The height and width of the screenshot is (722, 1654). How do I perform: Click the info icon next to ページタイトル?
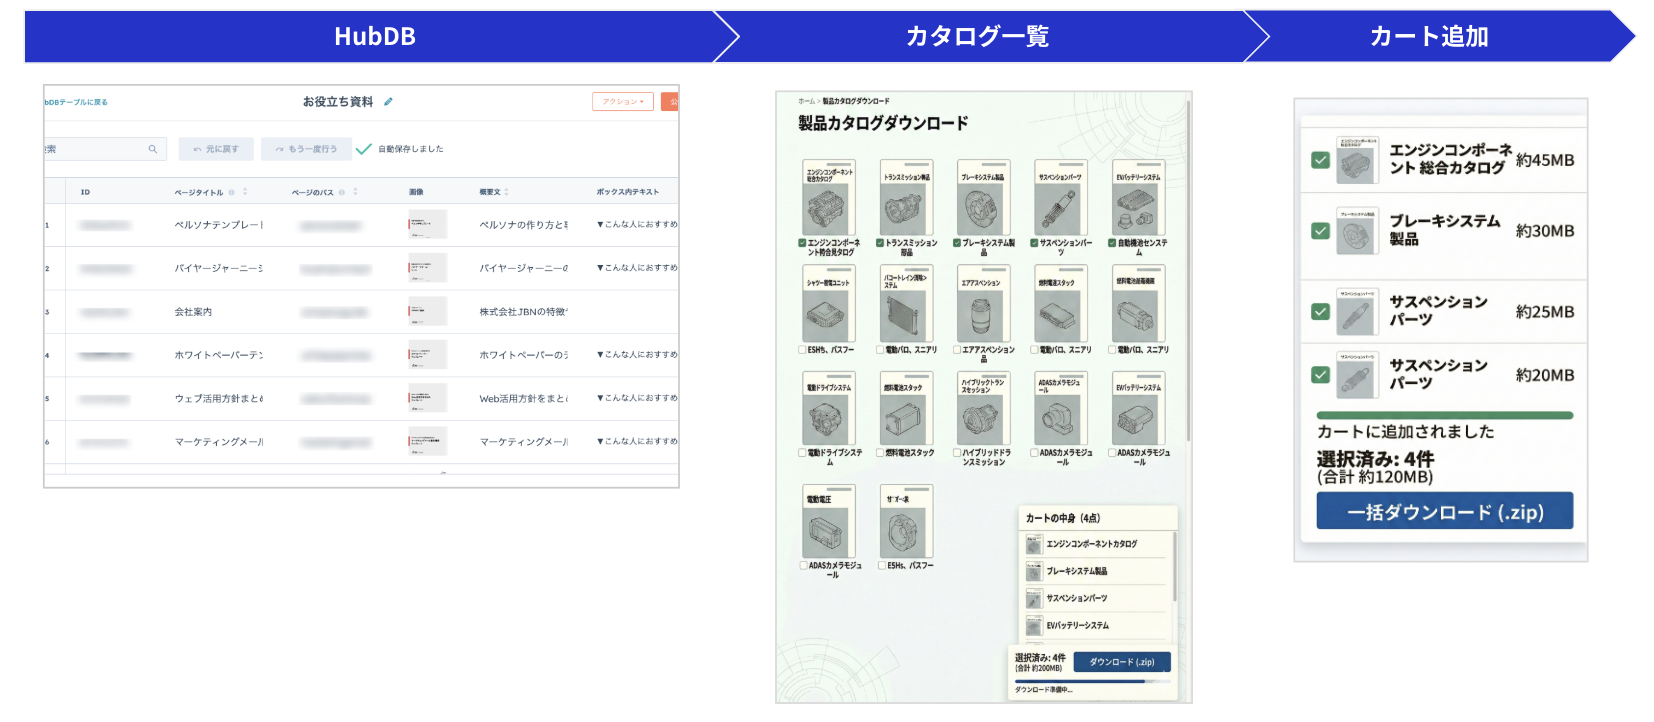point(232,192)
